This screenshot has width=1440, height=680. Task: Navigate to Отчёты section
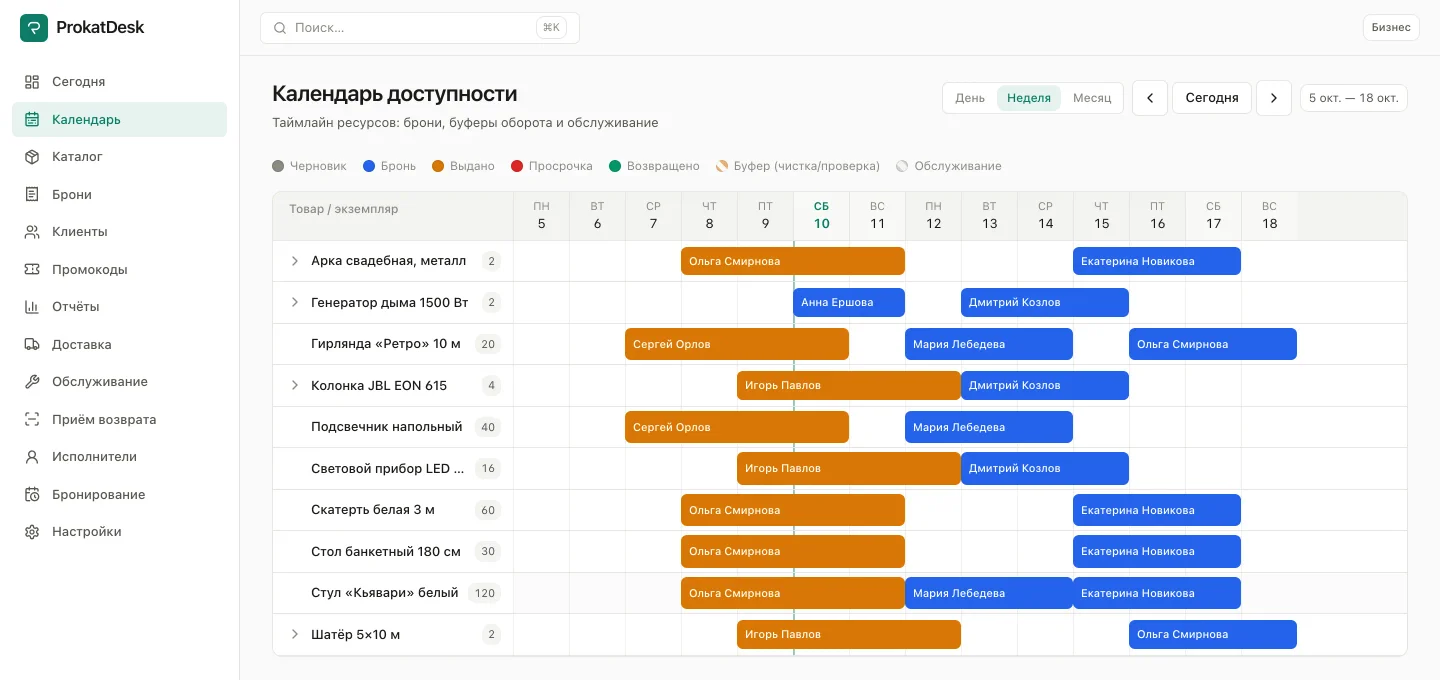tap(119, 307)
